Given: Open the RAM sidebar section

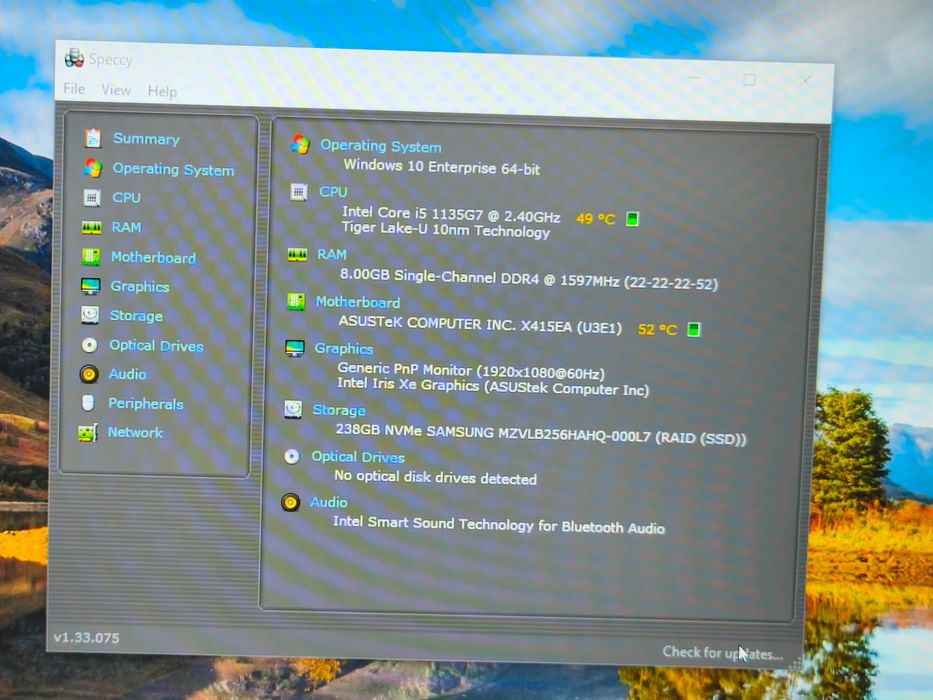Looking at the screenshot, I should (x=126, y=227).
